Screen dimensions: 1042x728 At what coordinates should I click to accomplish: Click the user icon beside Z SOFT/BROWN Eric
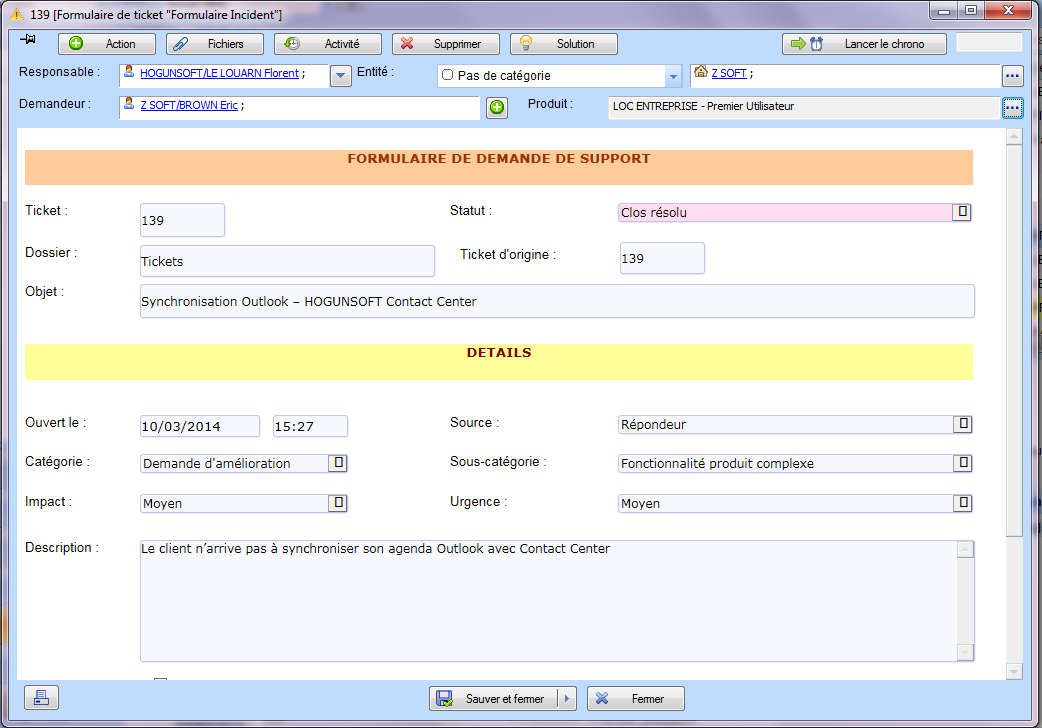point(129,103)
